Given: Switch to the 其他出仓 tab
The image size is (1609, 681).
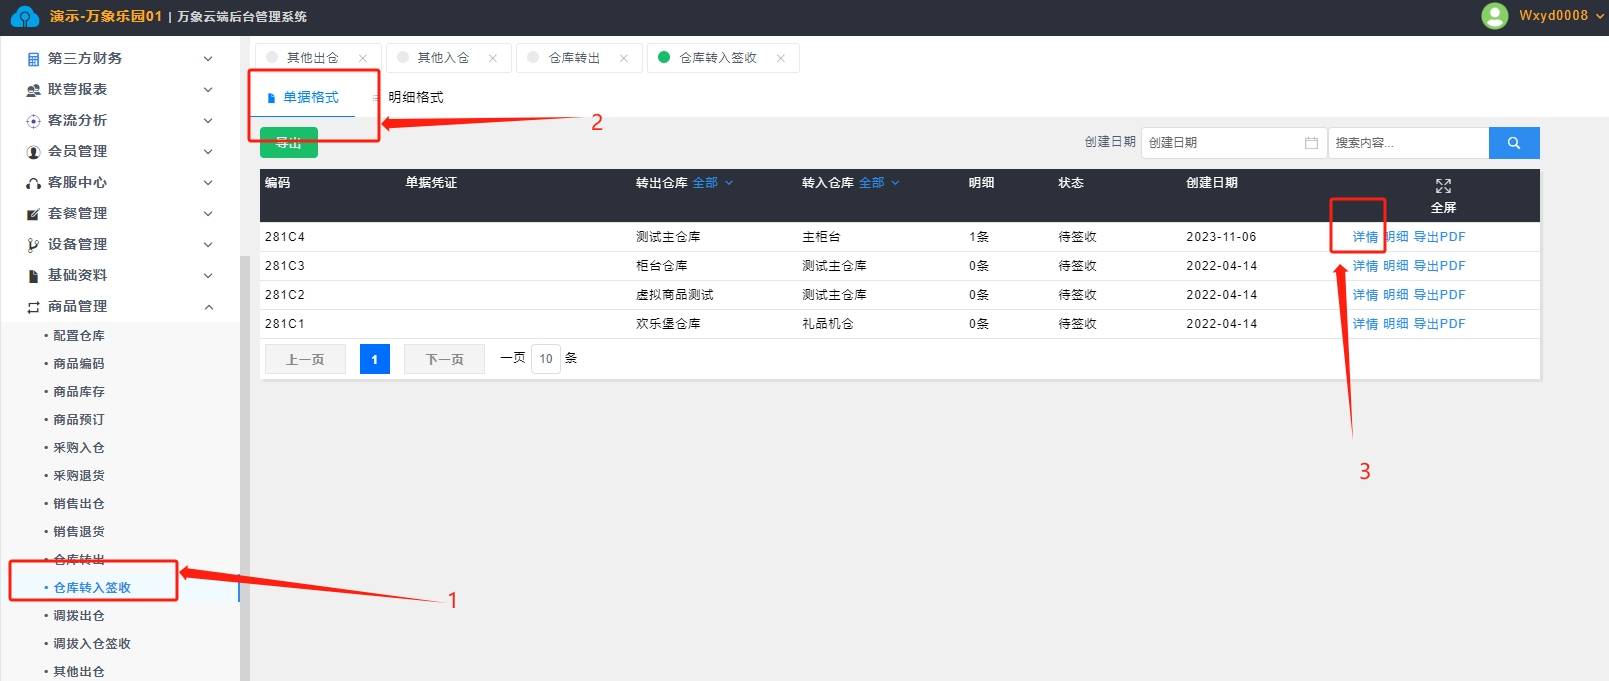Looking at the screenshot, I should point(312,58).
